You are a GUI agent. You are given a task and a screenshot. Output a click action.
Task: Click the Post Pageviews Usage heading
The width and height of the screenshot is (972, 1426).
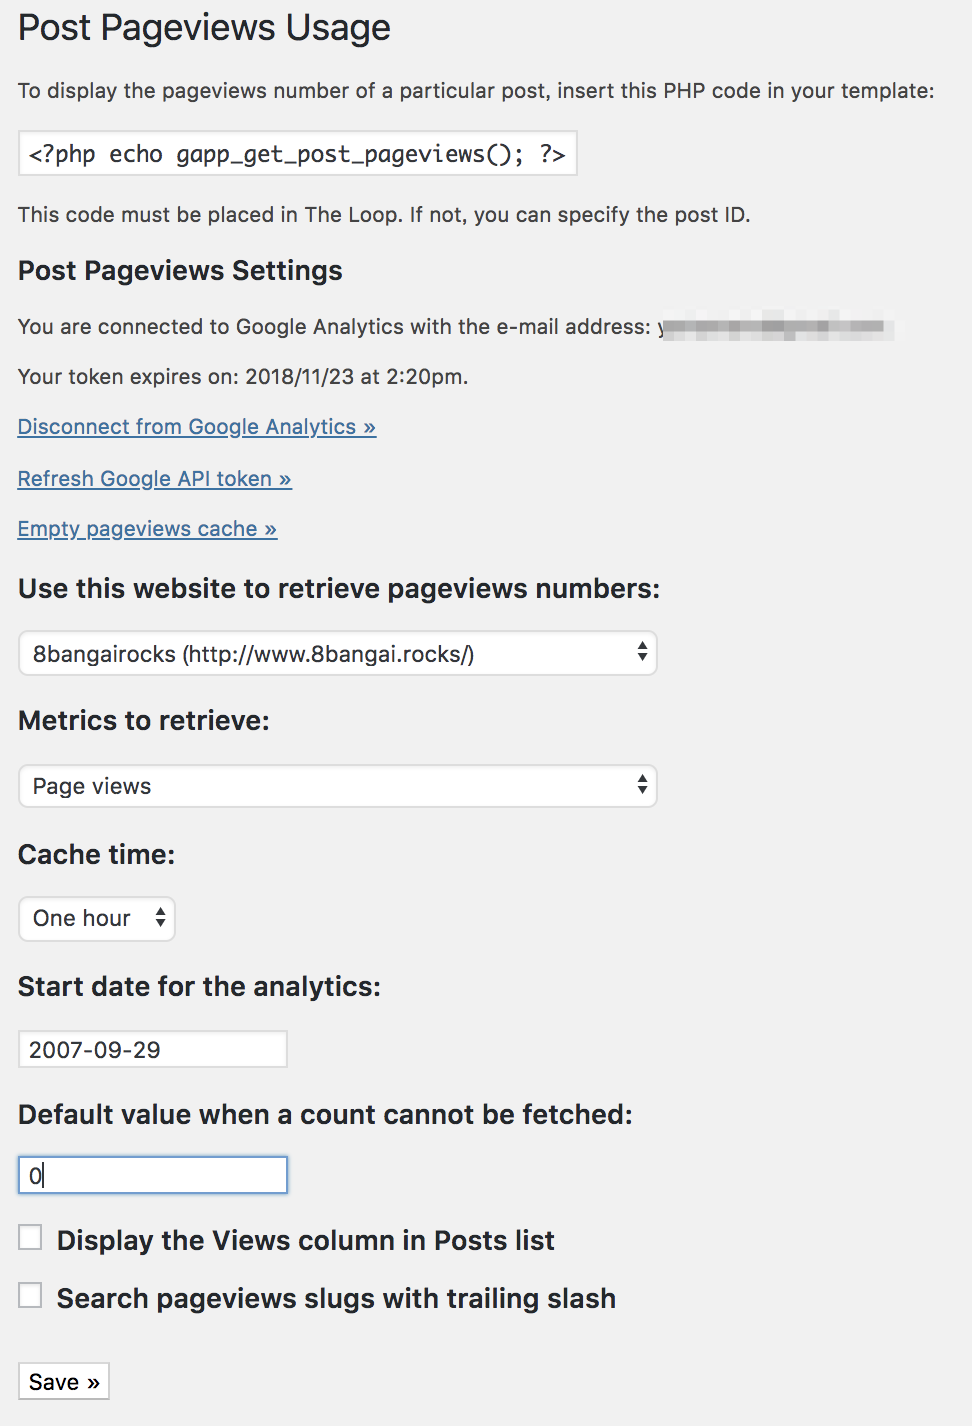[x=205, y=28]
